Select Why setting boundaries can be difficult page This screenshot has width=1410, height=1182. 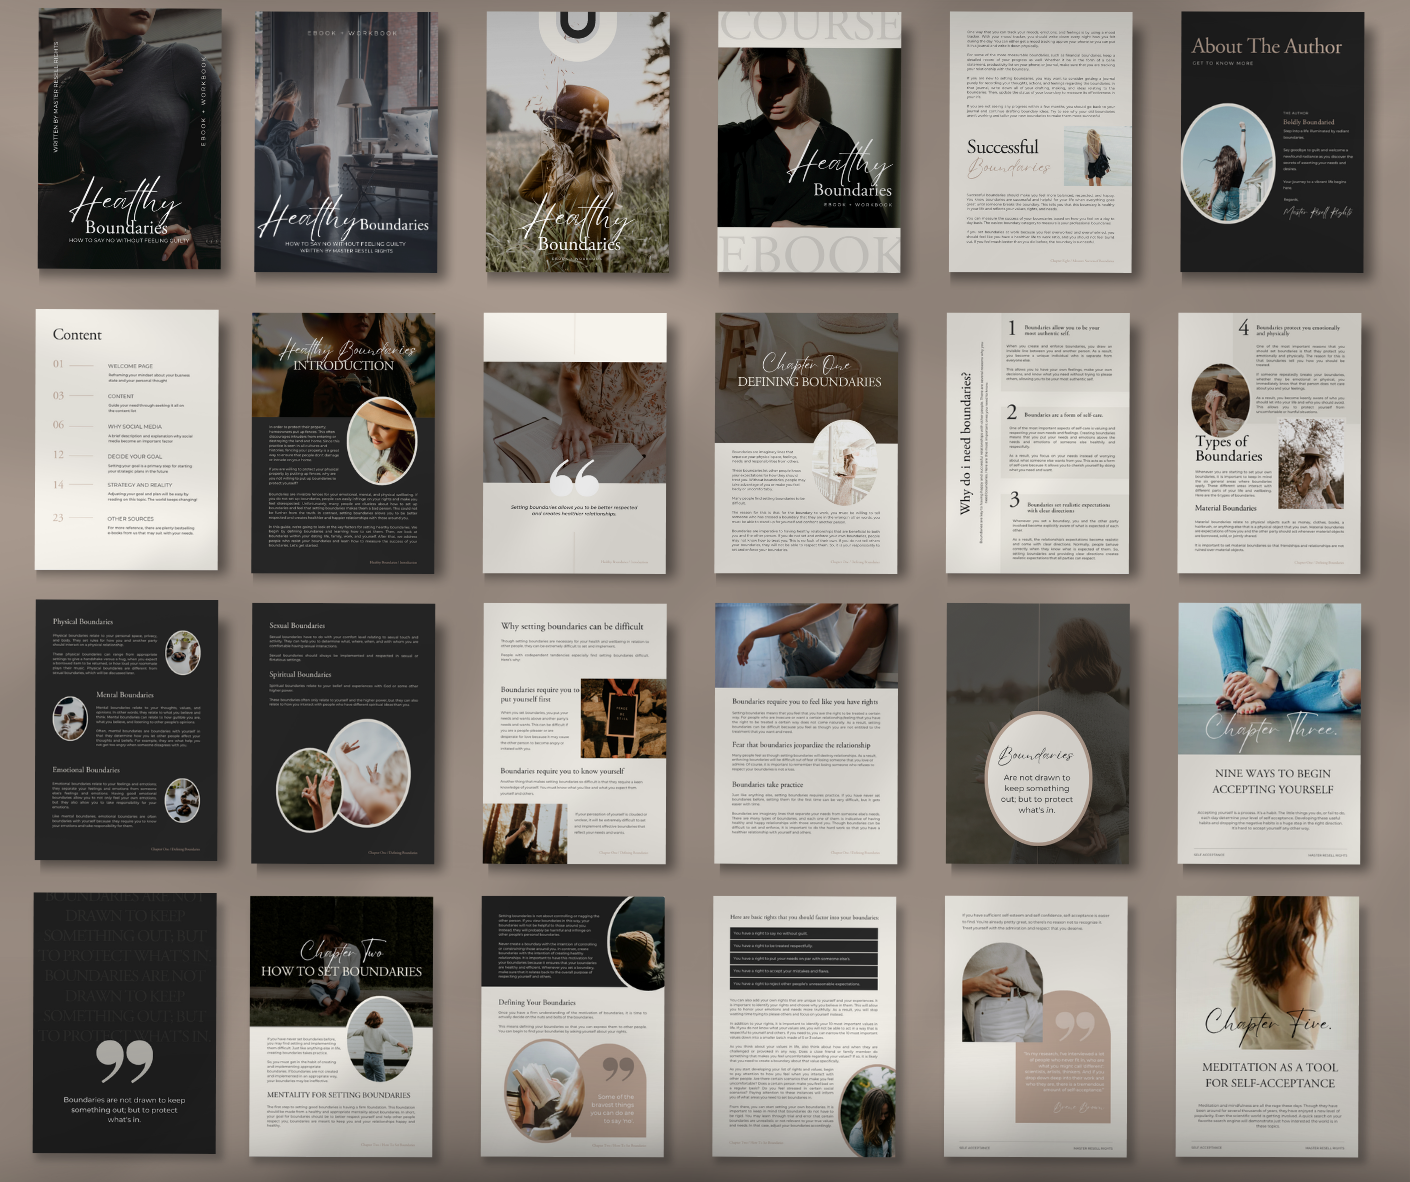[575, 732]
